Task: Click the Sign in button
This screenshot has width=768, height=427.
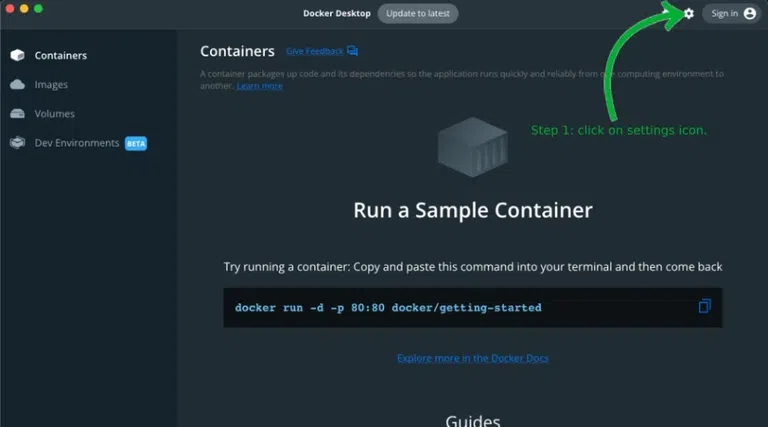Action: pyautogui.click(x=731, y=14)
